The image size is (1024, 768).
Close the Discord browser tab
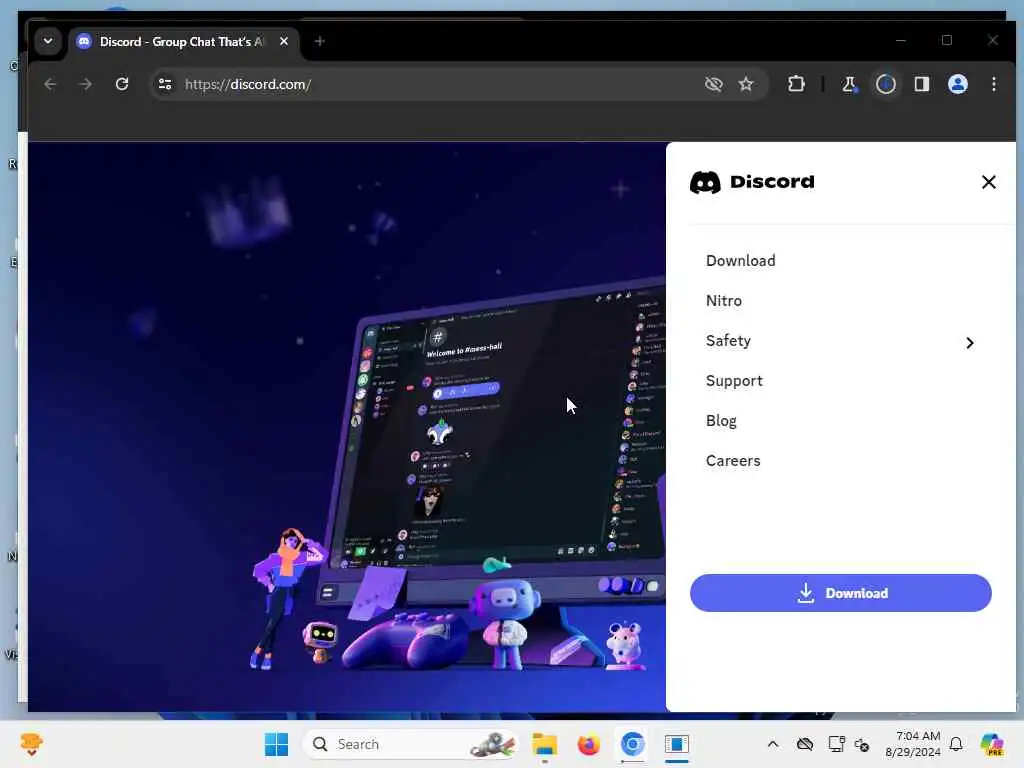click(283, 41)
